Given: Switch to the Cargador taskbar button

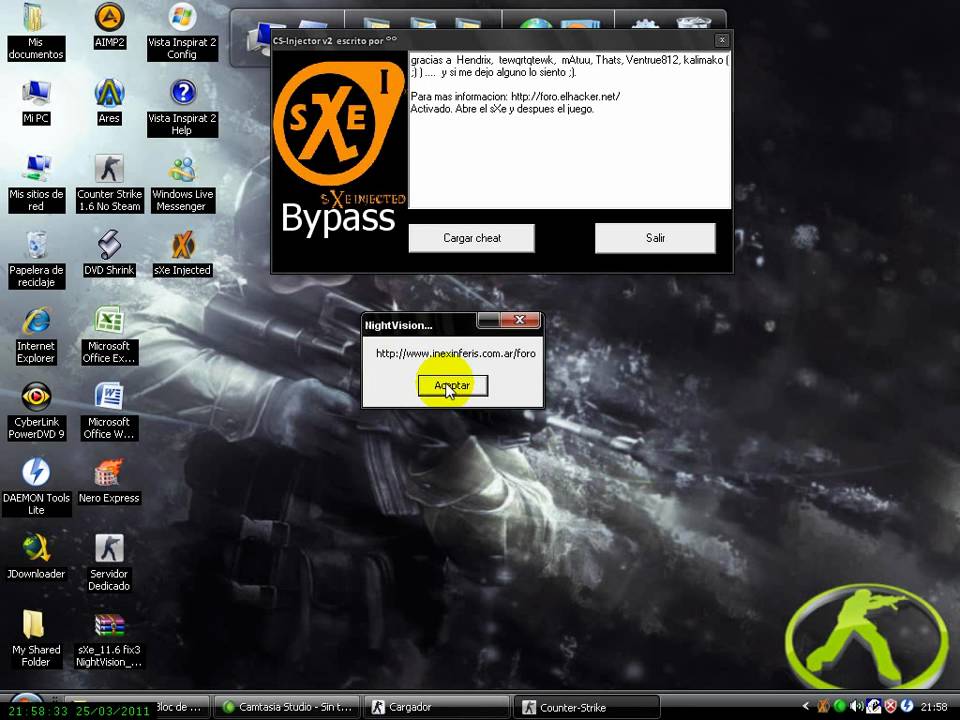Looking at the screenshot, I should (436, 707).
